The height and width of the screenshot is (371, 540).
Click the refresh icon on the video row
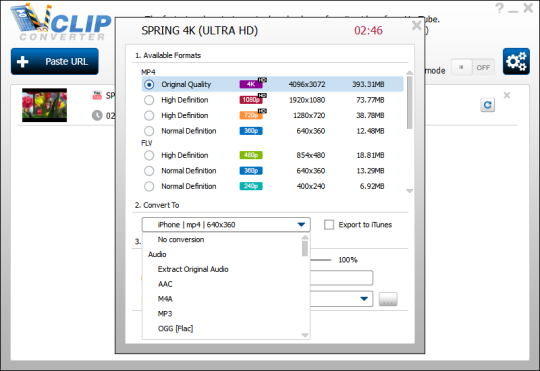click(x=487, y=105)
